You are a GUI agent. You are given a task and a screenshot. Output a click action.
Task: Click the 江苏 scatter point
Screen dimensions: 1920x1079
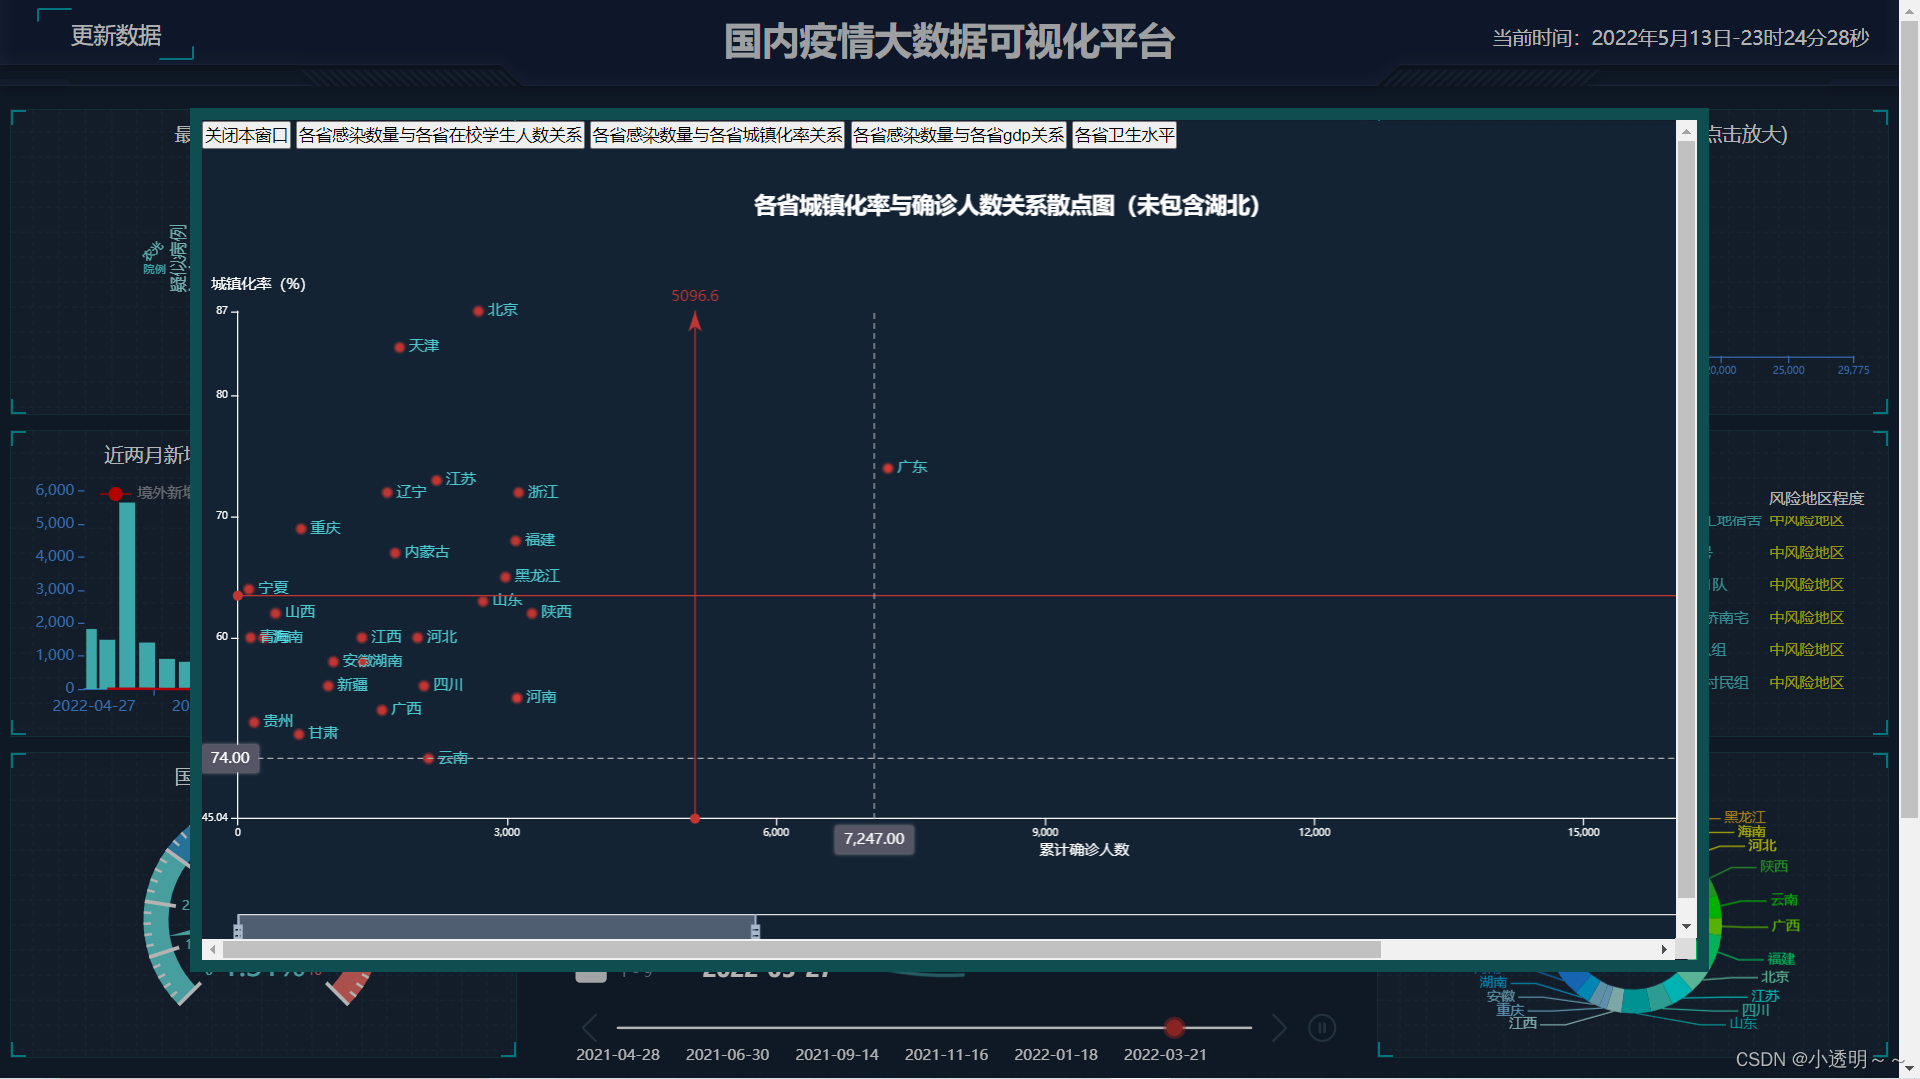click(436, 481)
